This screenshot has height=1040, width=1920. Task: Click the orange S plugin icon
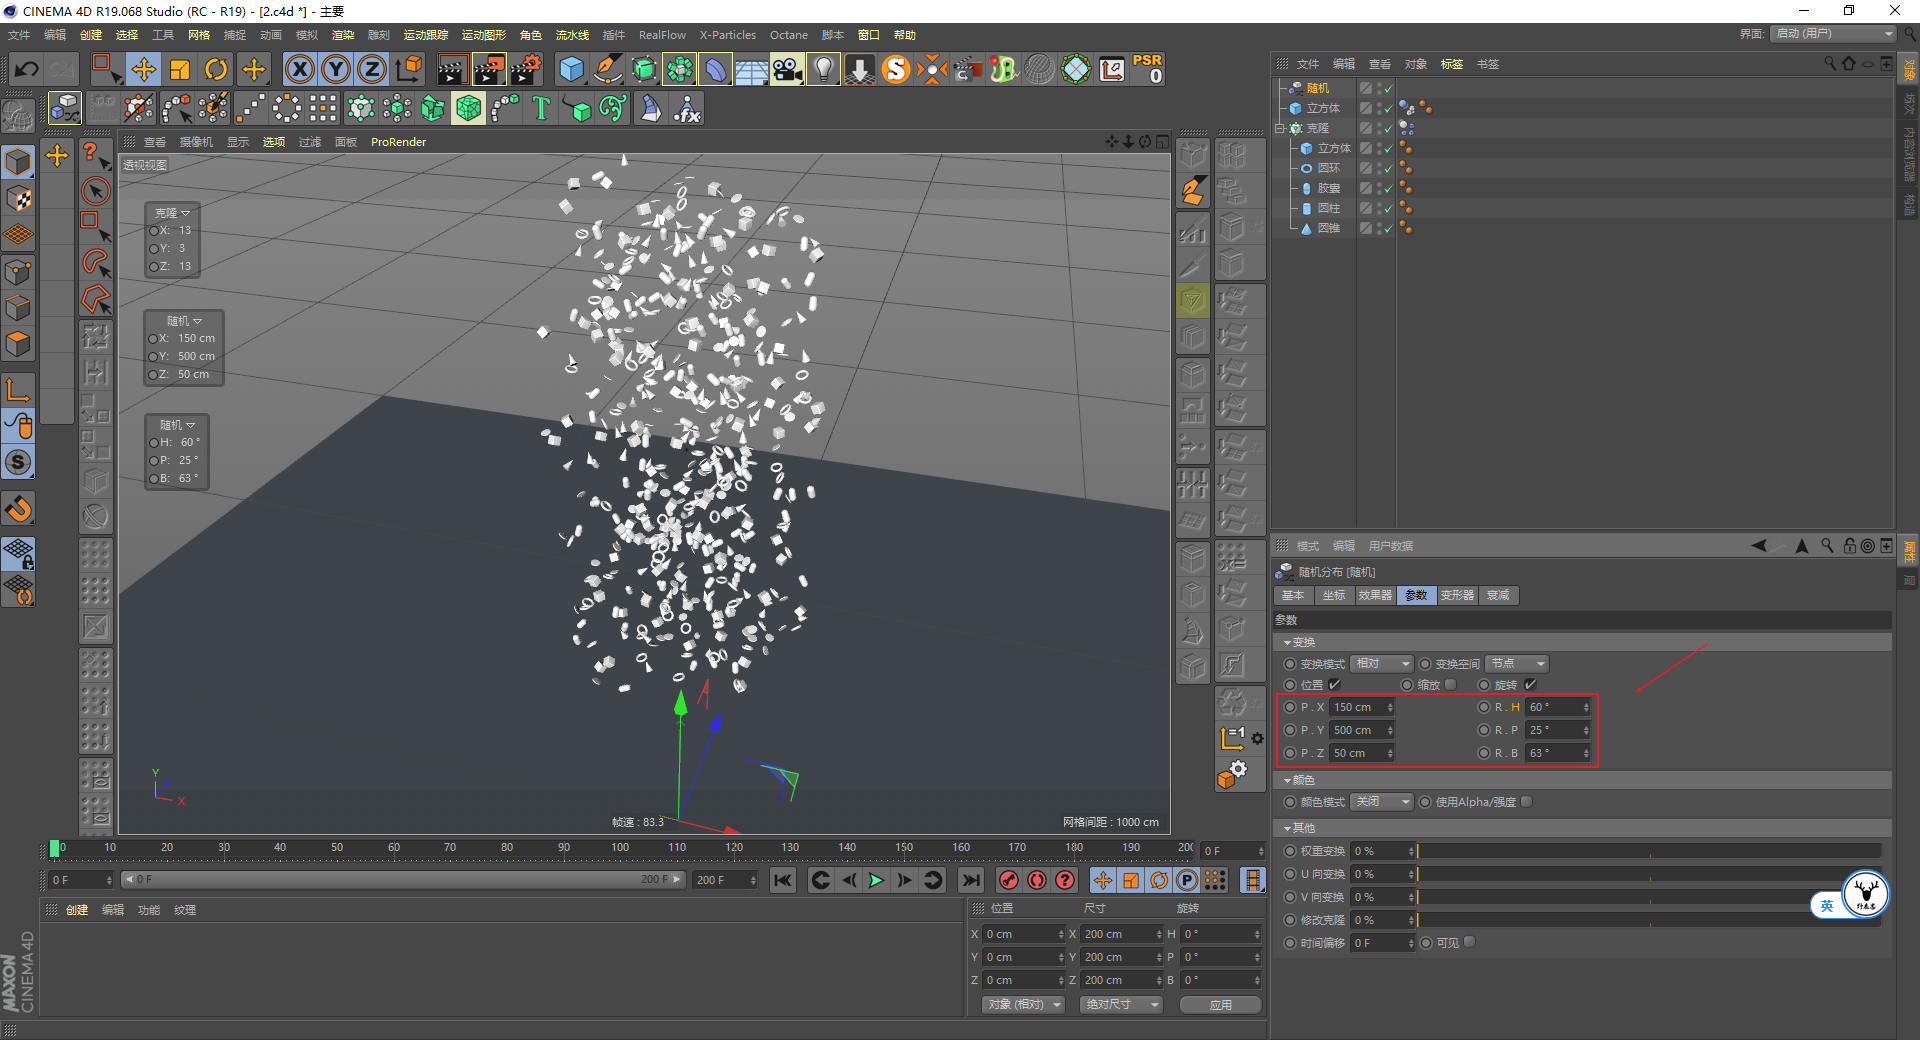tap(896, 70)
